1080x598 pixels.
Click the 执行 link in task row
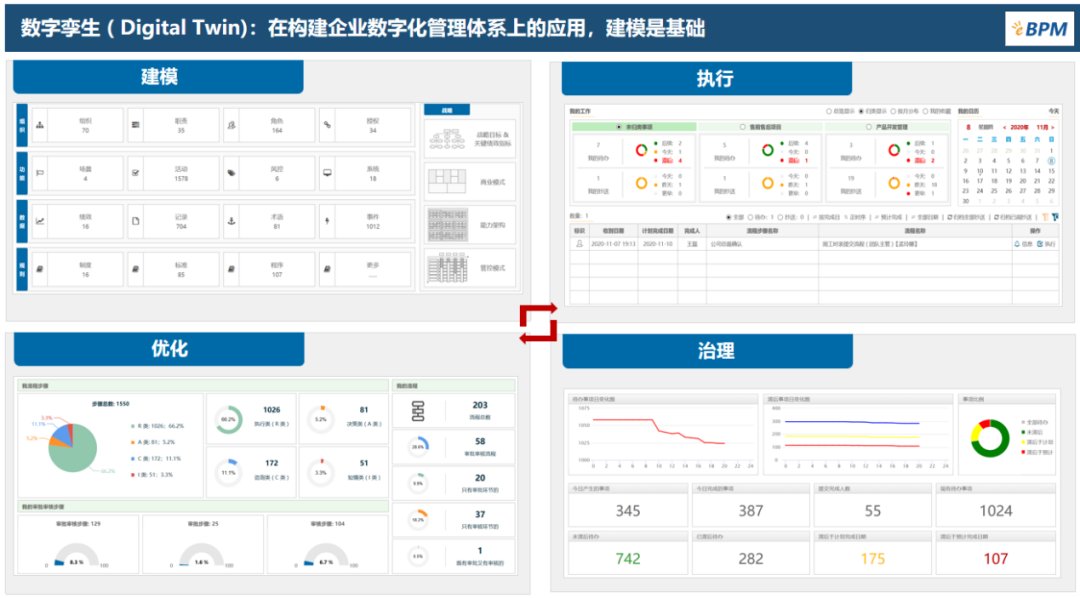tap(1047, 243)
